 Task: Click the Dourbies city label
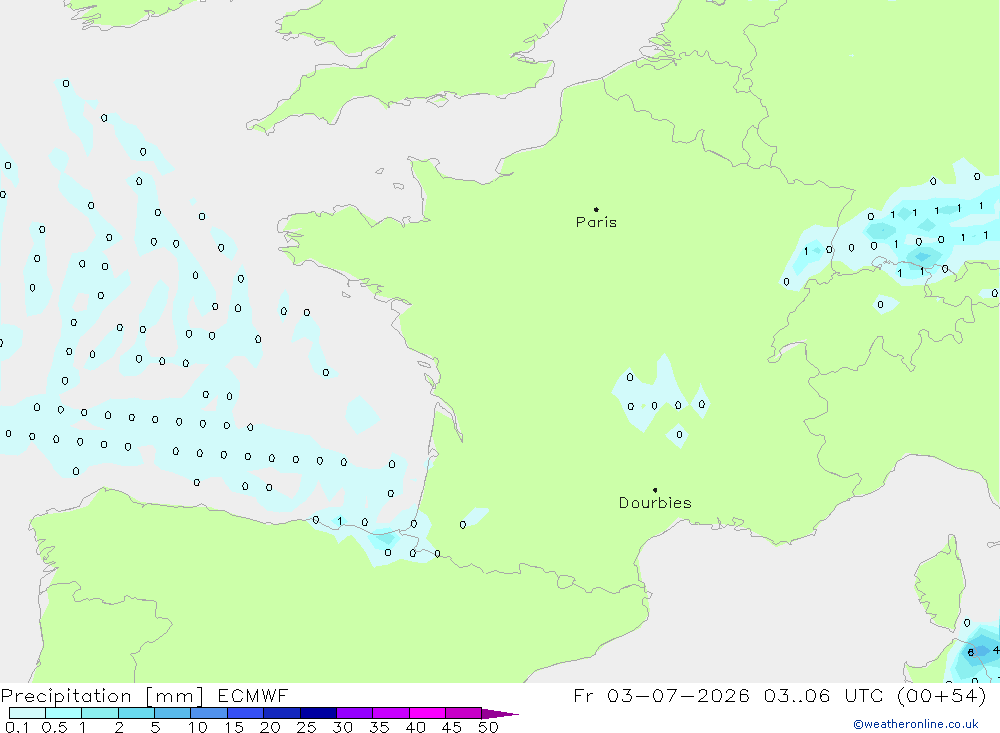click(655, 503)
